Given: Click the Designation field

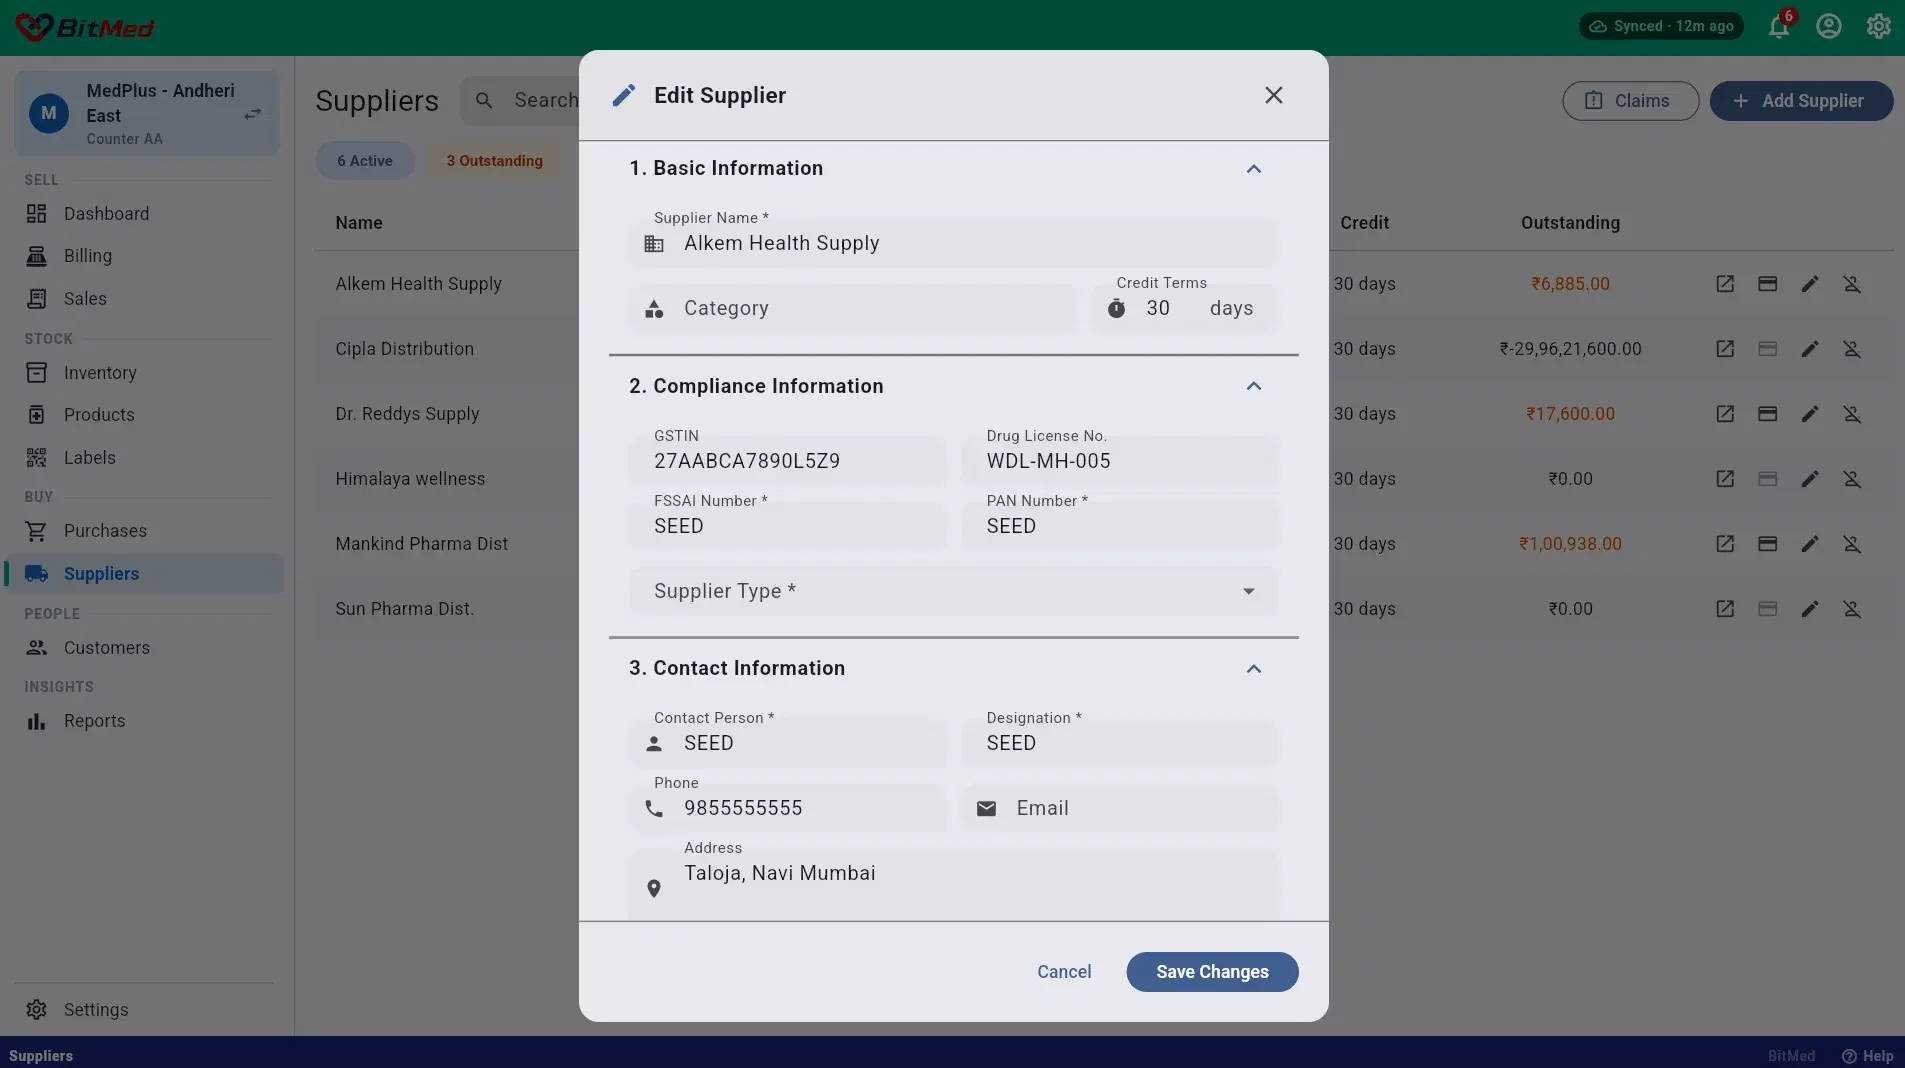Looking at the screenshot, I should tap(1120, 743).
